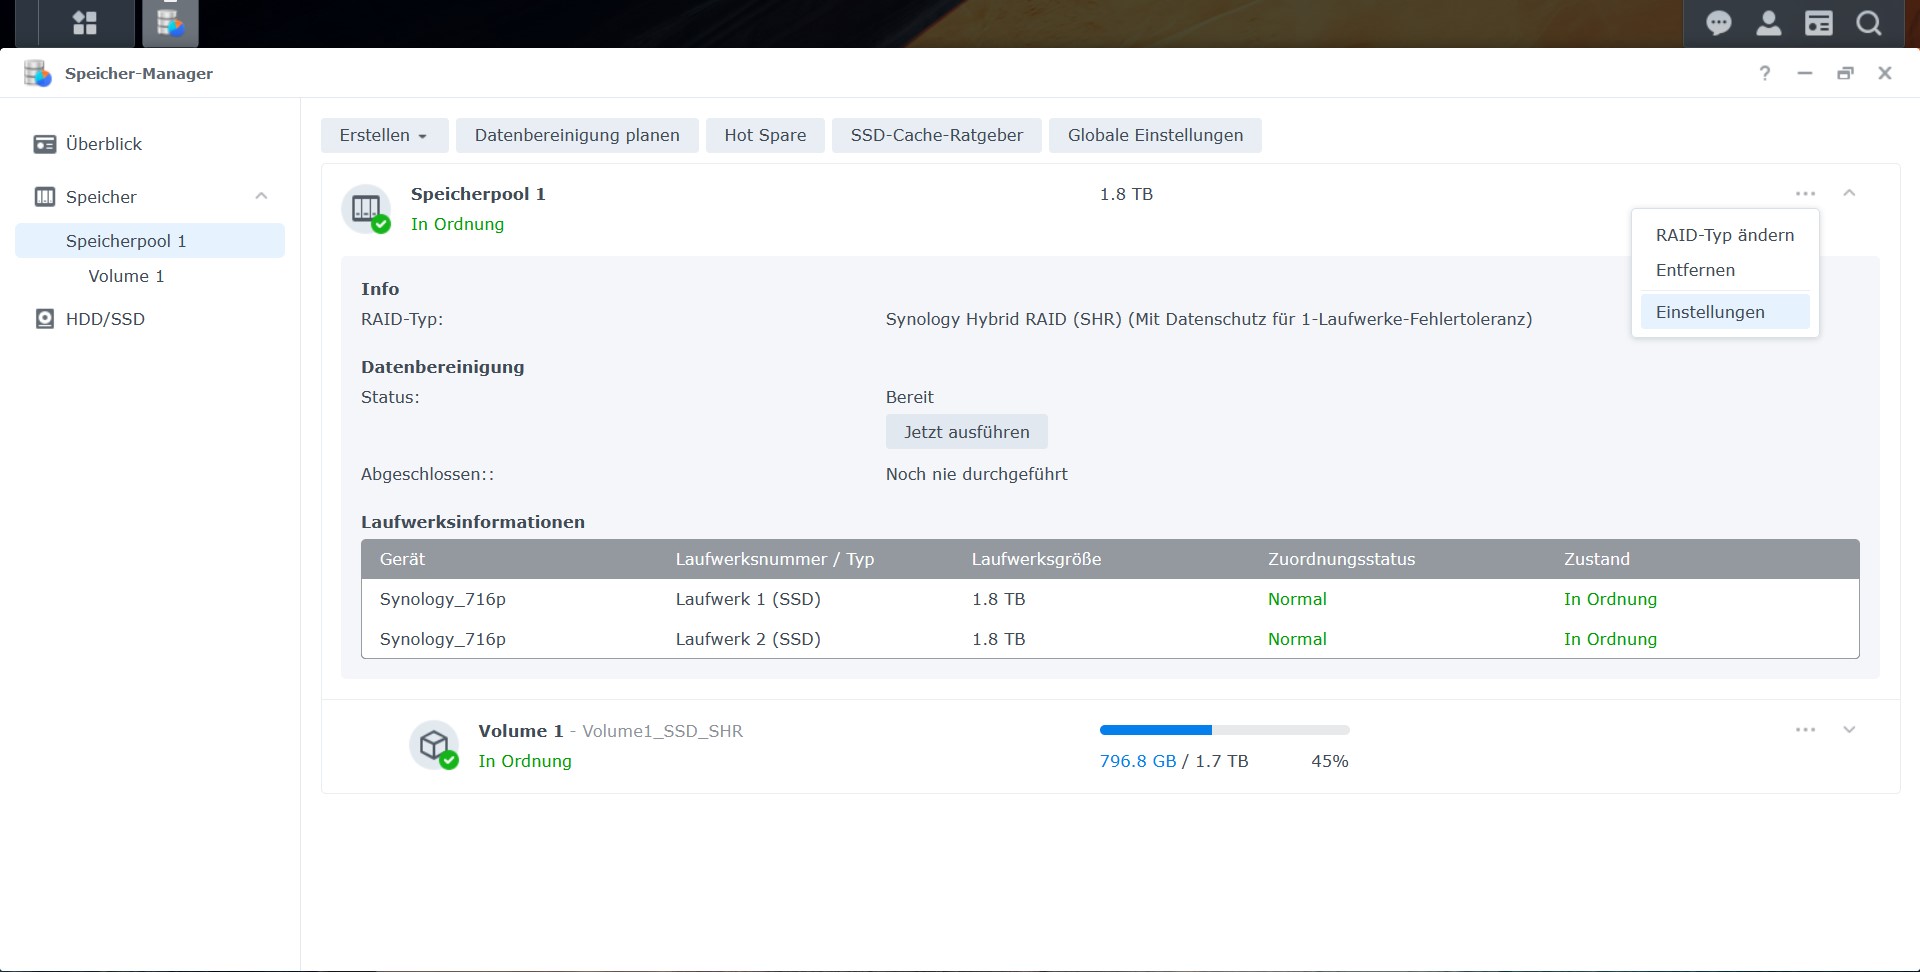Image resolution: width=1920 pixels, height=973 pixels.
Task: Expand the Volume 1 details panel
Action: [x=1849, y=730]
